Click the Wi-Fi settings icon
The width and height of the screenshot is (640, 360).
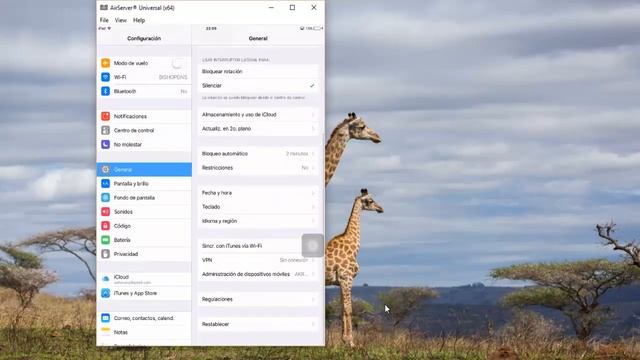coord(105,77)
